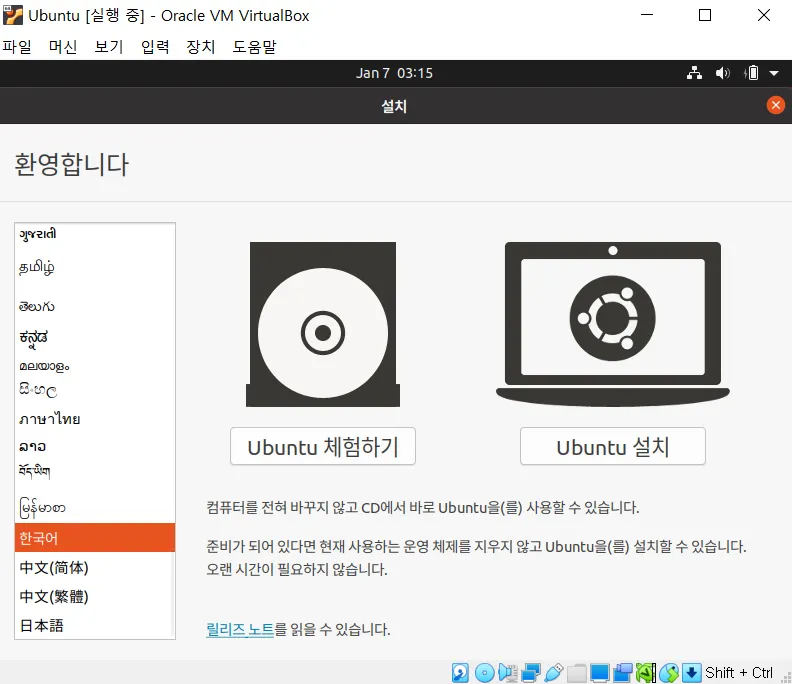Click the USB devices status icon

pyautogui.click(x=554, y=673)
